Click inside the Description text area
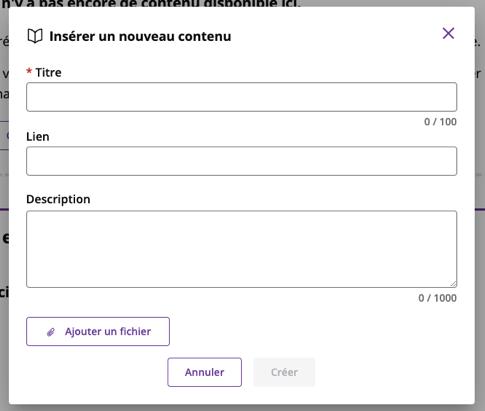485x411 pixels. (241, 249)
